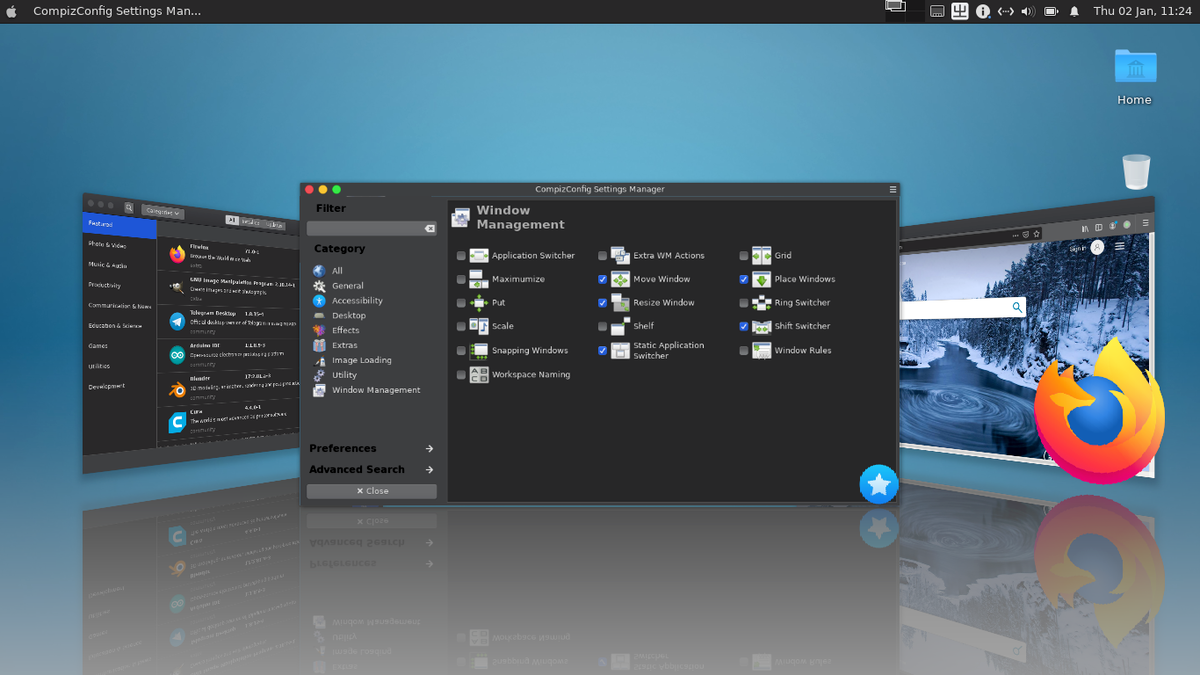This screenshot has height=675, width=1200.
Task: Click the Application Switcher plugin icon
Action: click(478, 256)
